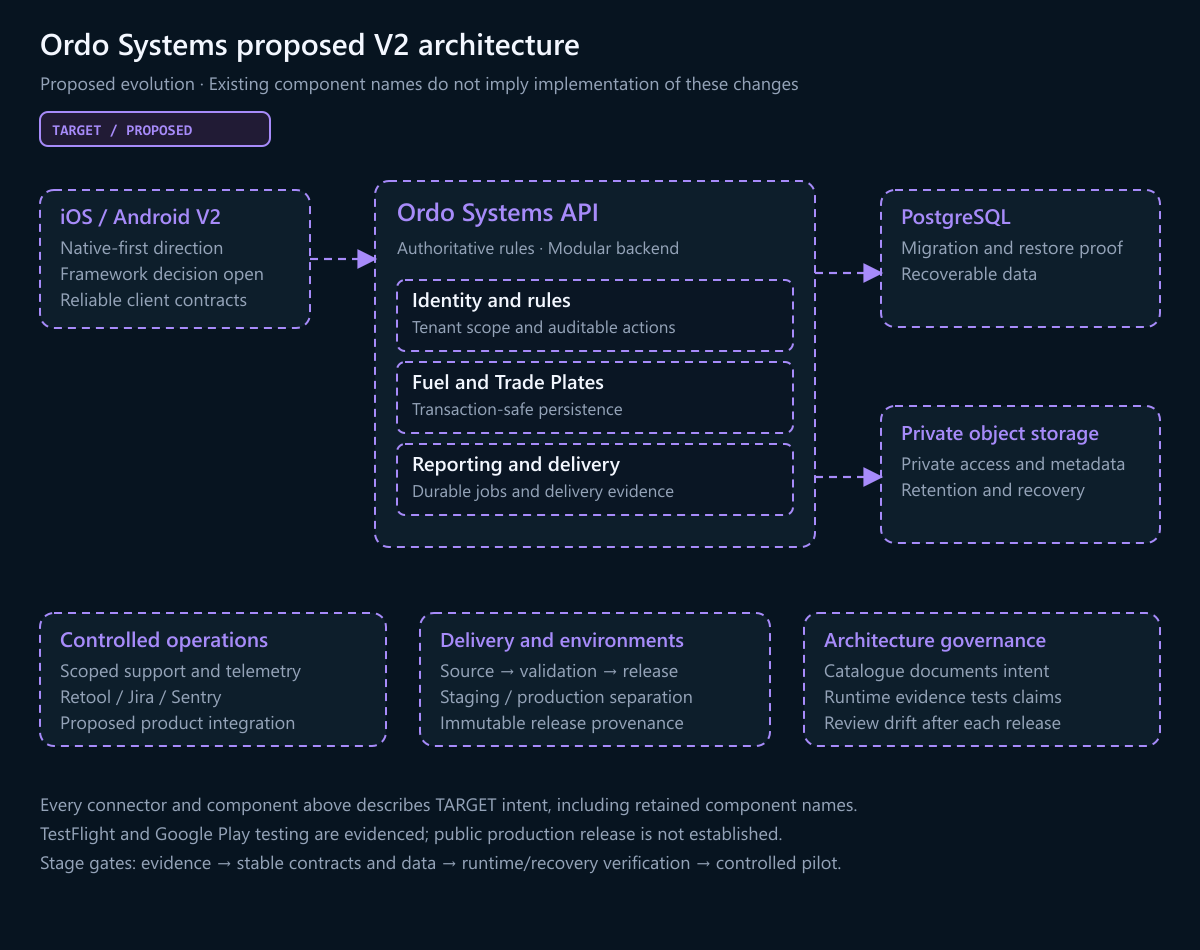Click the 'Stage gates' footnote line

click(x=441, y=863)
